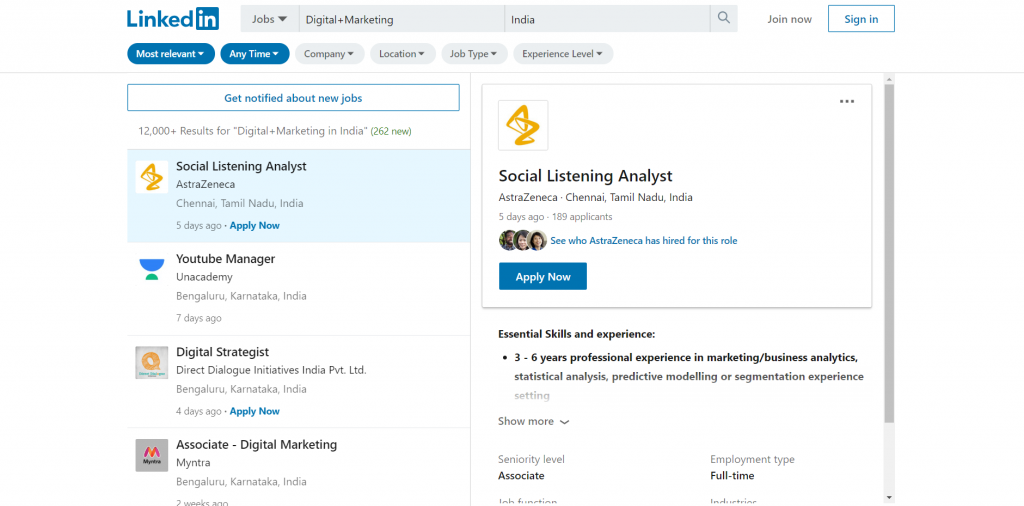Click the hired employees profile avatars

click(x=523, y=240)
